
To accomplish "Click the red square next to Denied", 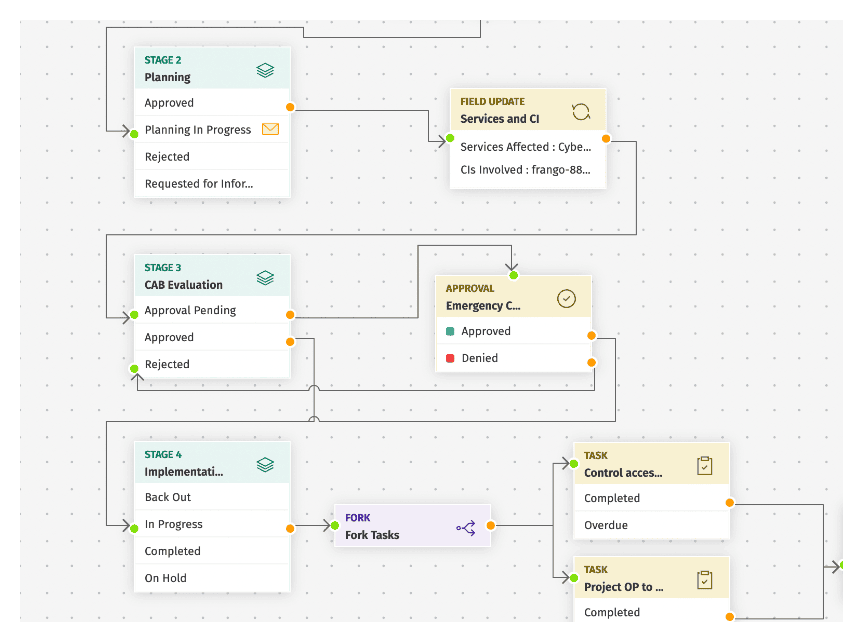I will coord(450,358).
